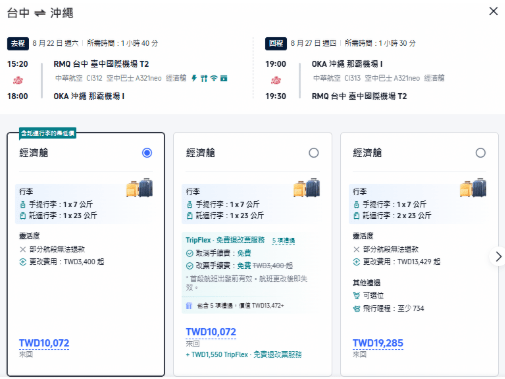Click arrival airport OKA 沖繩 at 18:00
The height and width of the screenshot is (379, 505).
click(89, 96)
